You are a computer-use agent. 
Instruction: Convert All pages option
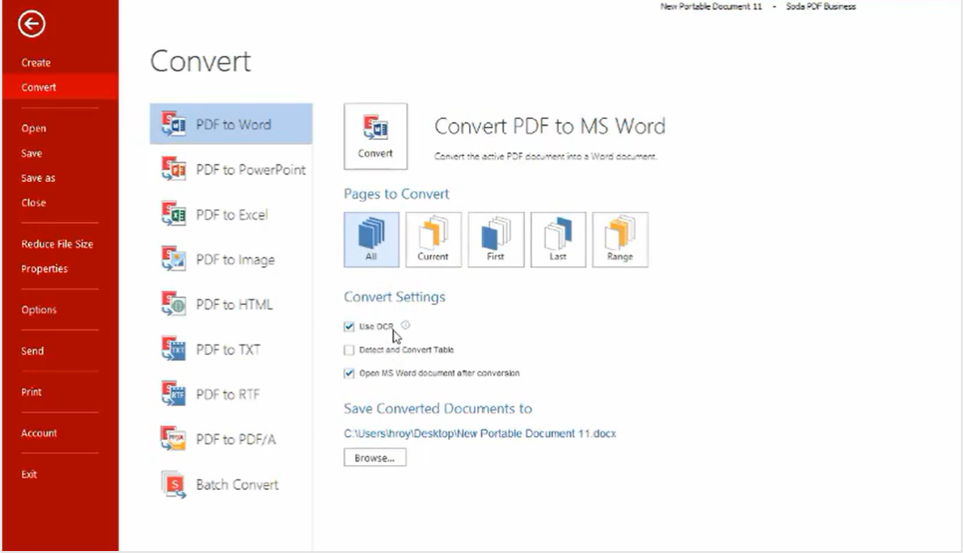click(371, 239)
